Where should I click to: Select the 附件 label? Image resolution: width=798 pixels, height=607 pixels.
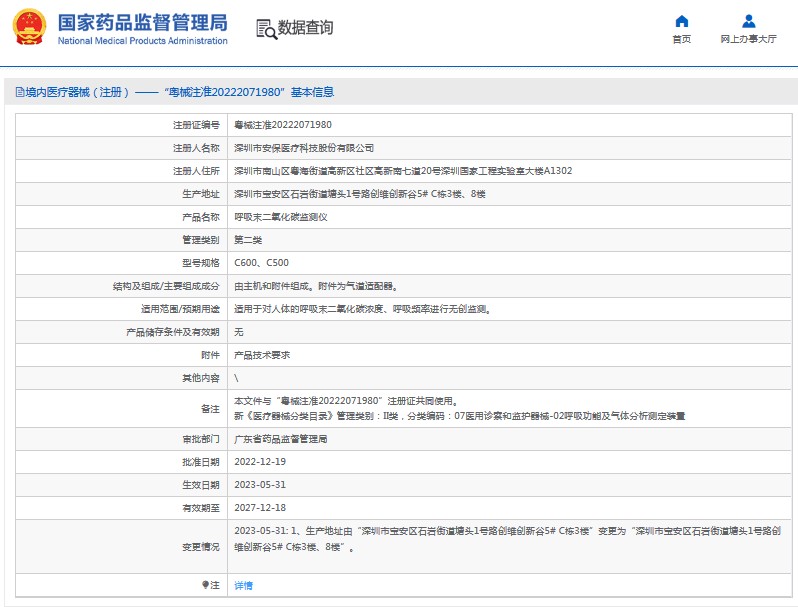click(210, 355)
